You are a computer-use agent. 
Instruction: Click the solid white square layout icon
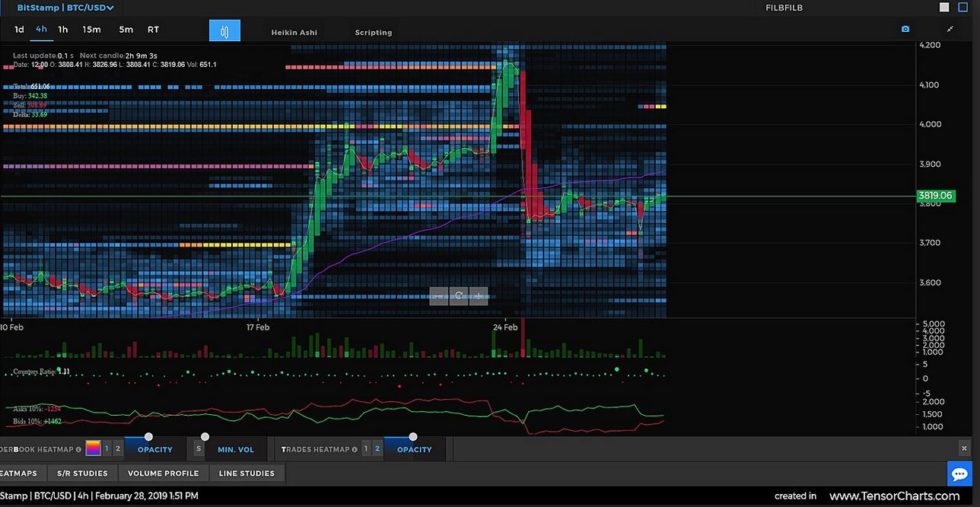tap(944, 8)
